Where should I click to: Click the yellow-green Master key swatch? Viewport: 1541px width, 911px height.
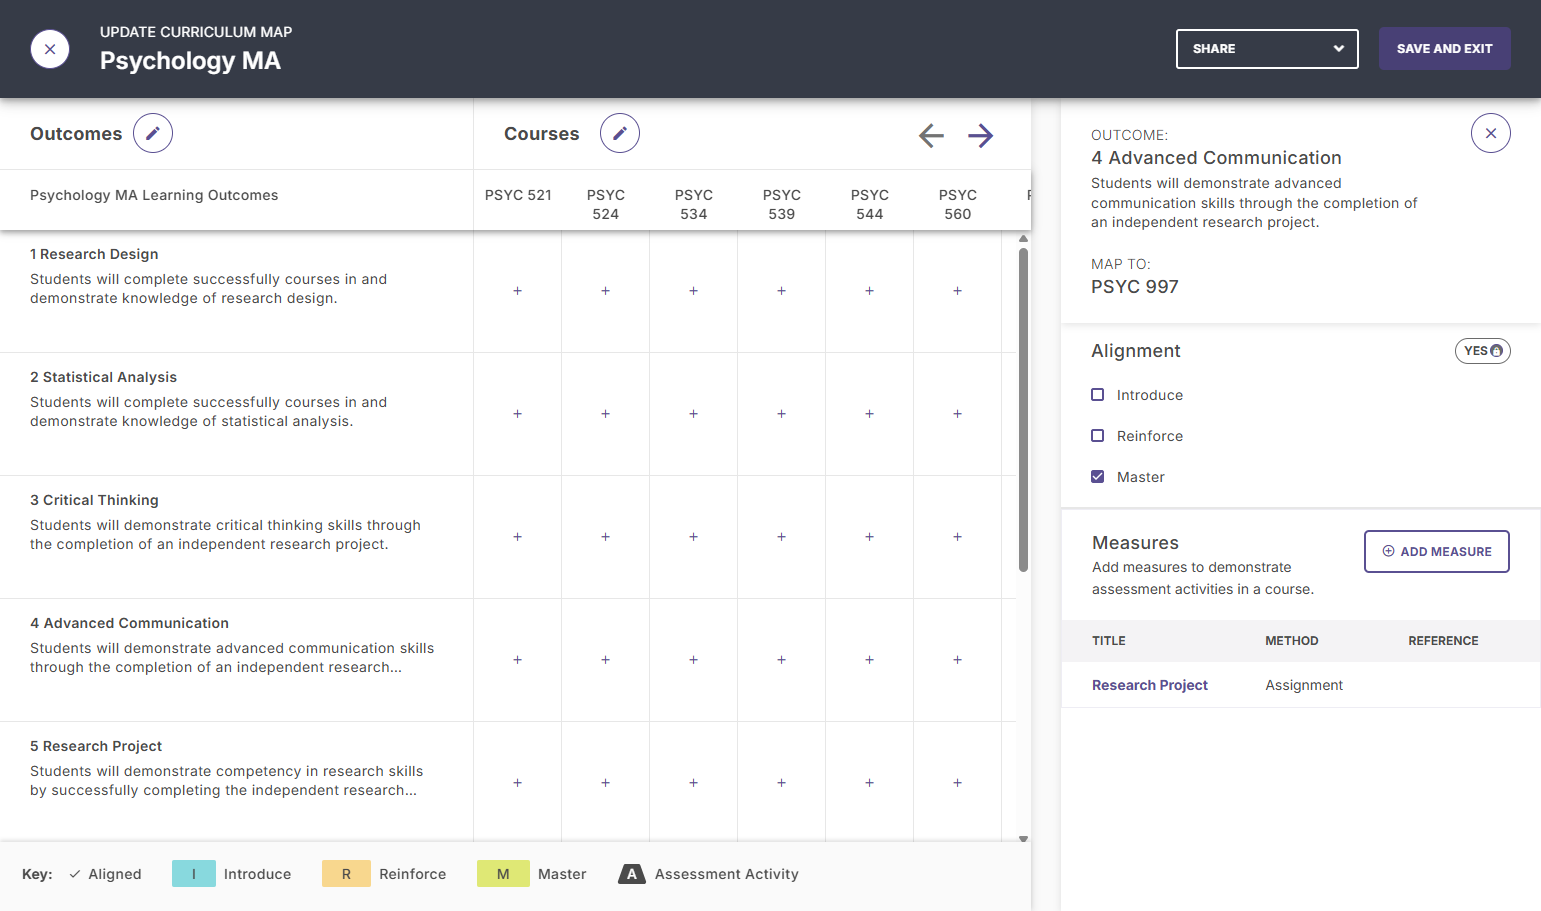[503, 874]
